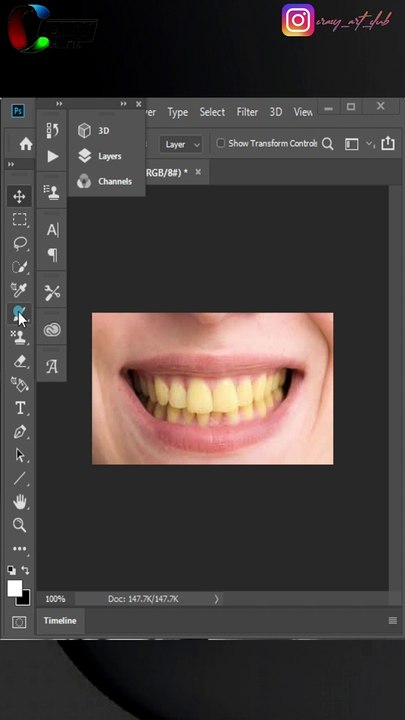Select the Eyedropper tool

[x=19, y=290]
